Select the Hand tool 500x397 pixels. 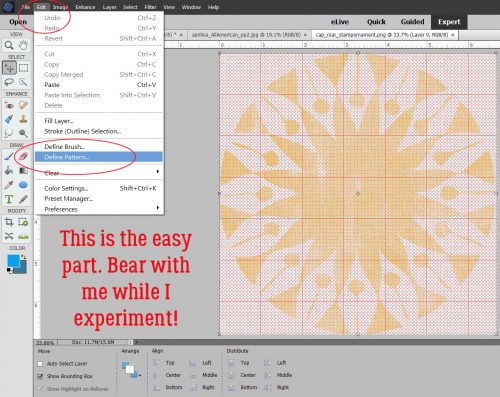coord(23,45)
